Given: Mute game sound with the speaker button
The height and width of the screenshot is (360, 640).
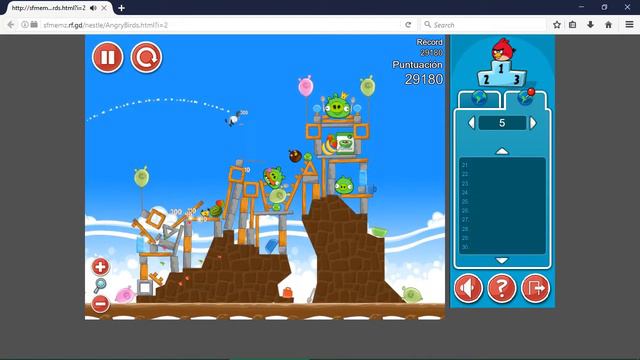Looking at the screenshot, I should (468, 288).
